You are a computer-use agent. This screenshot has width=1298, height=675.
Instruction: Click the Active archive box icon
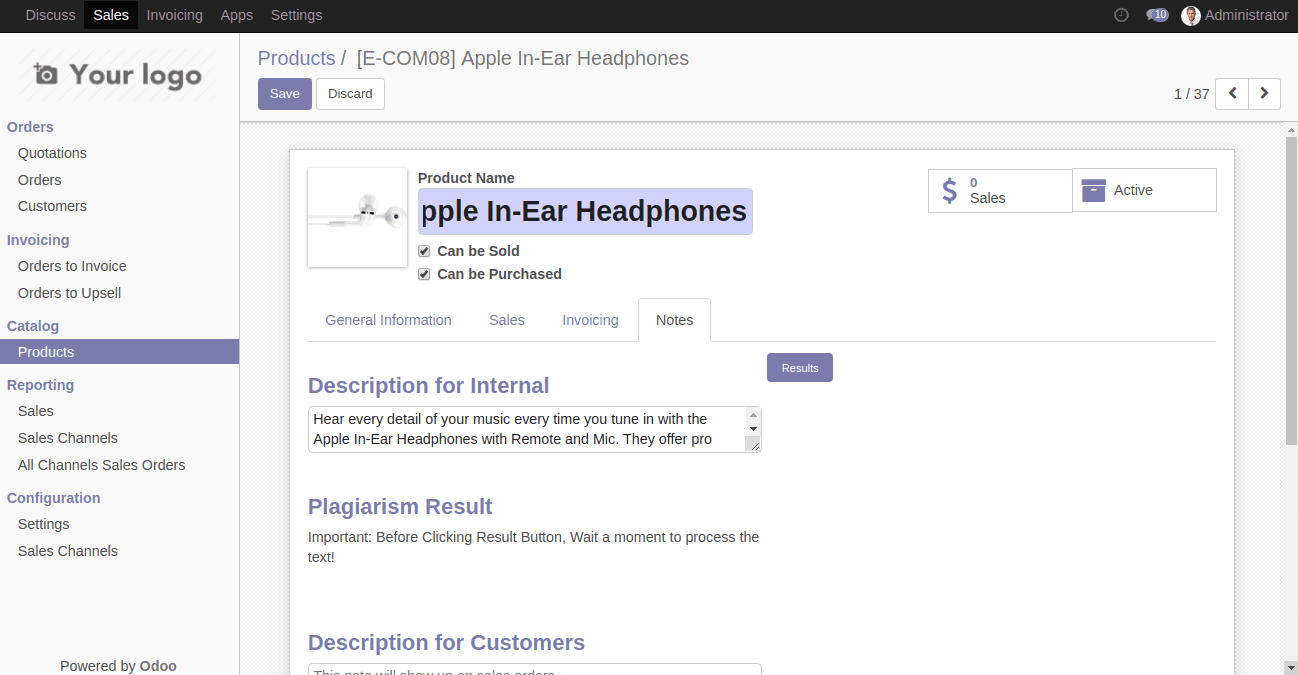1094,190
